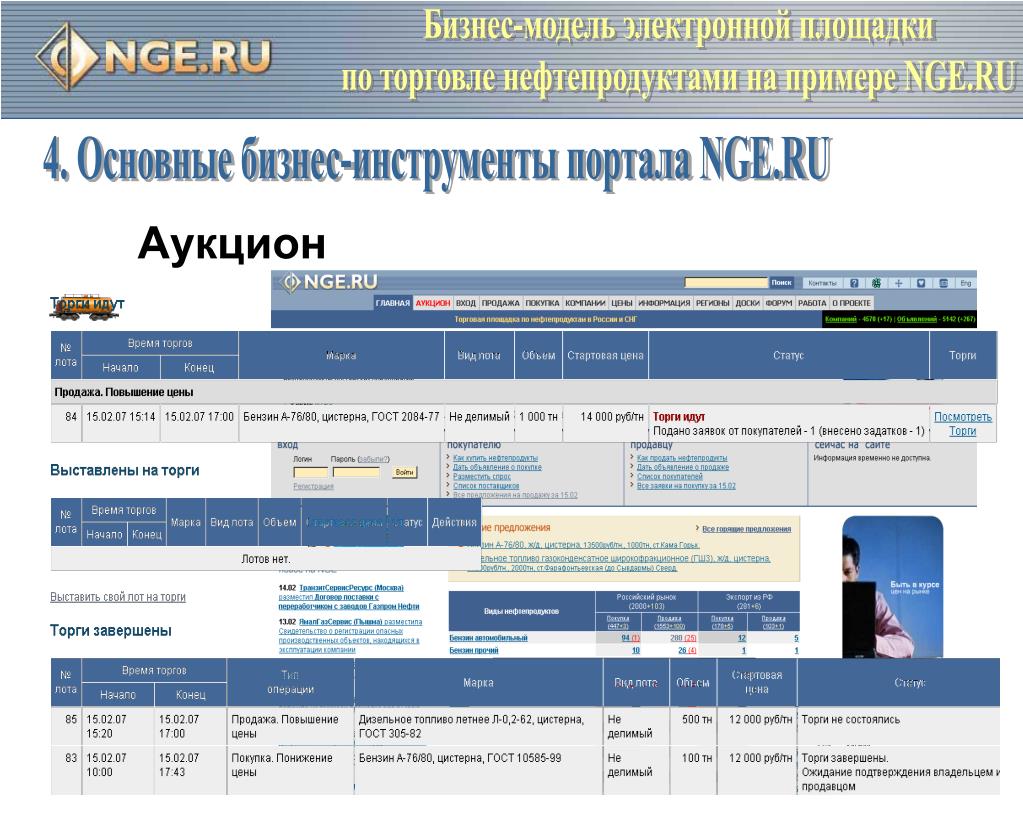Open the ИНФОРМАЦИЯ tab

pyautogui.click(x=664, y=303)
